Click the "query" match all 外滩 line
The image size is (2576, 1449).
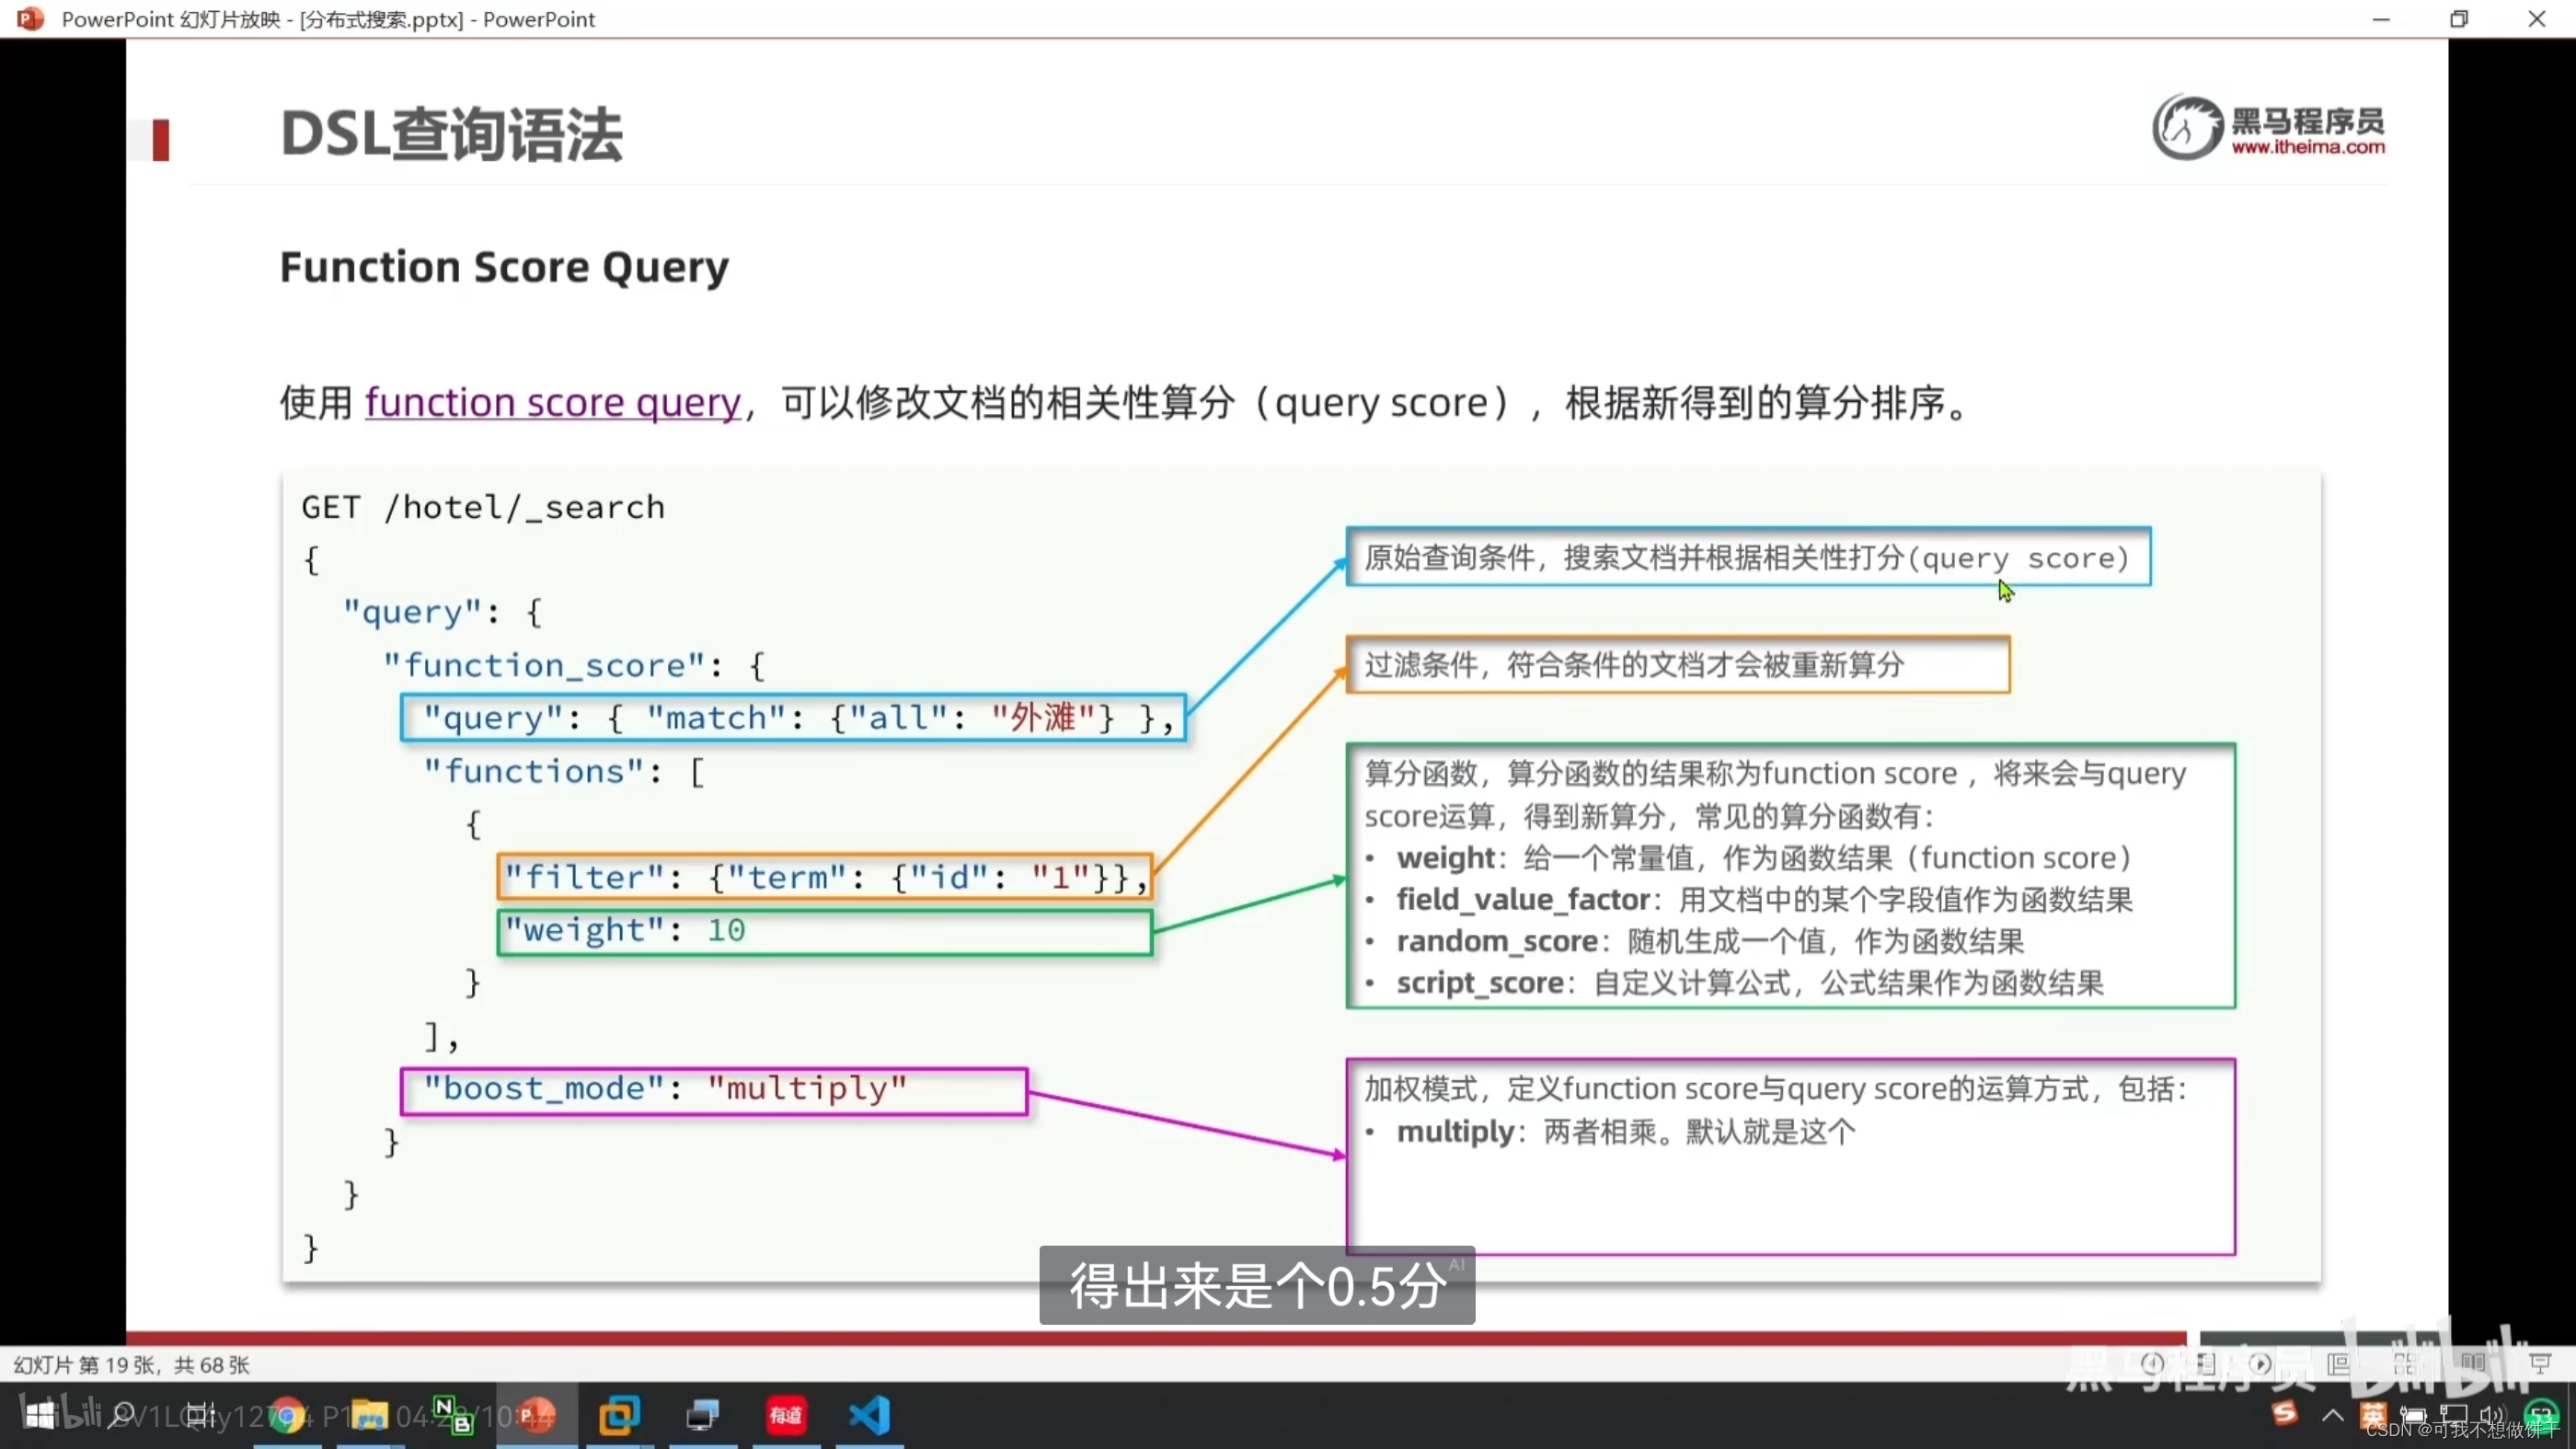point(793,717)
